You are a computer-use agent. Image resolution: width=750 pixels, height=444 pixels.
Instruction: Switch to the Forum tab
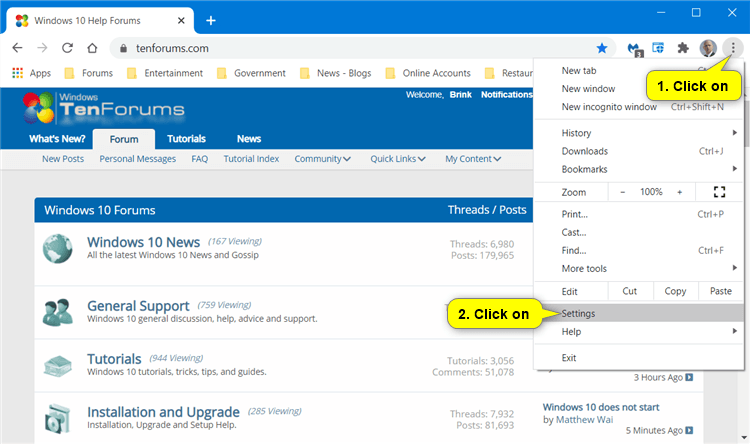(x=124, y=139)
